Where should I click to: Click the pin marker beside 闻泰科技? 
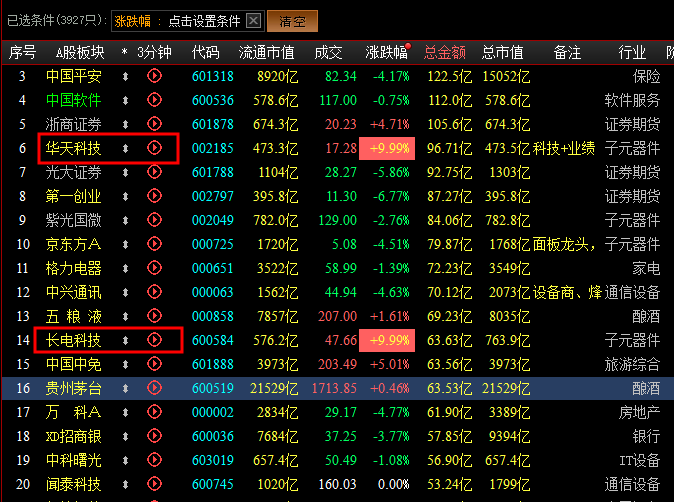point(125,485)
